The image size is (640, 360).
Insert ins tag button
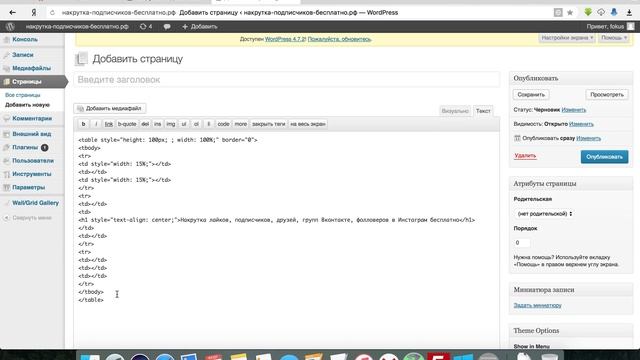coord(158,124)
